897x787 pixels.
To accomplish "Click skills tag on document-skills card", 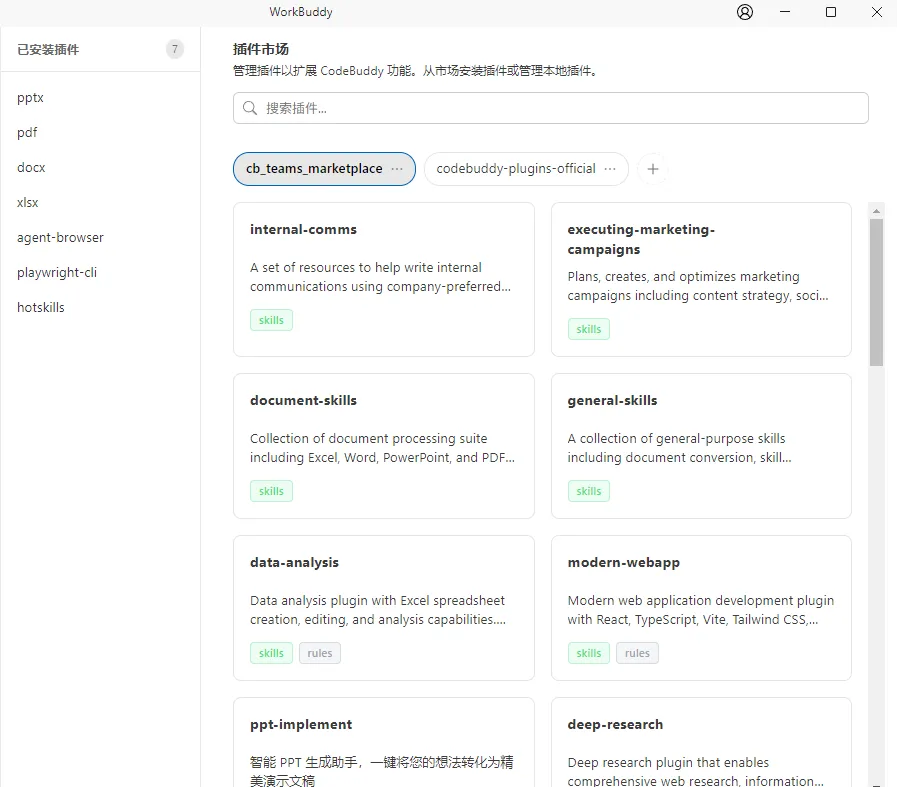I will (271, 491).
